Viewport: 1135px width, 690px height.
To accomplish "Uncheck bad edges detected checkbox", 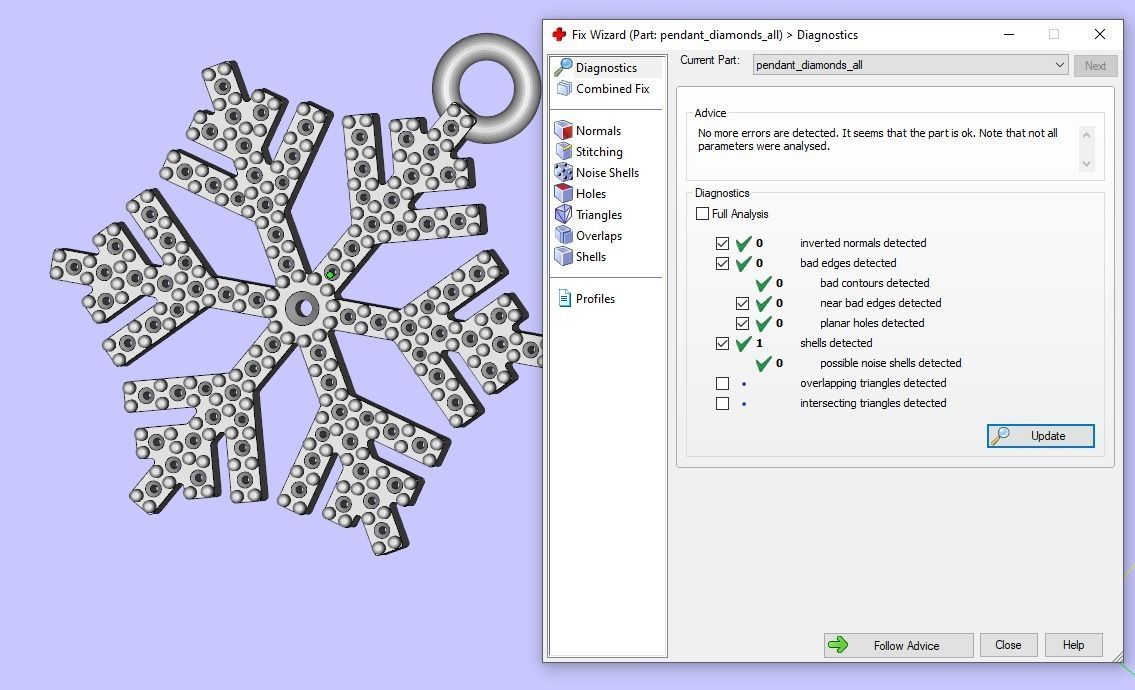I will coord(722,264).
